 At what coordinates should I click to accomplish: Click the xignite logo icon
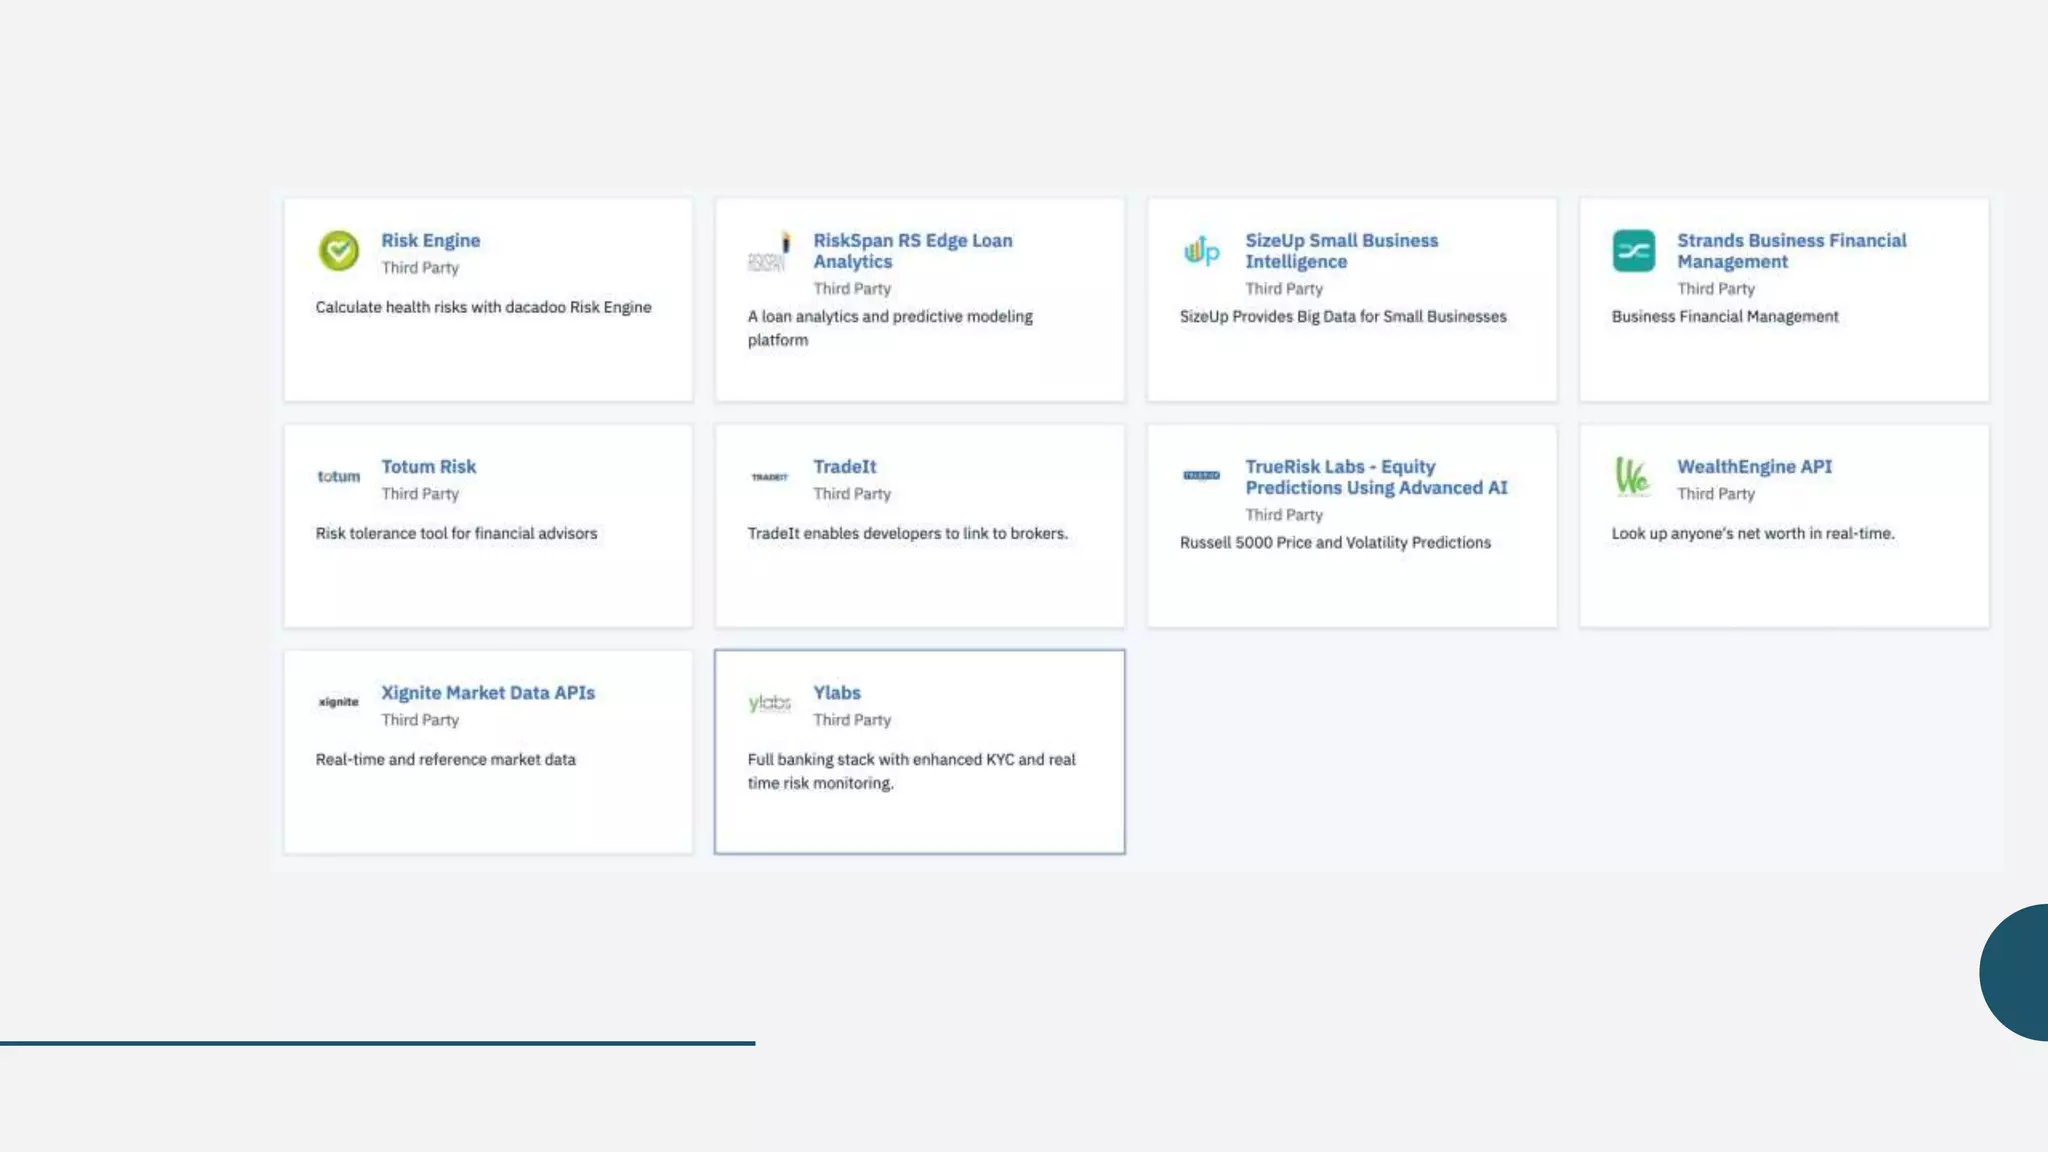pos(338,702)
